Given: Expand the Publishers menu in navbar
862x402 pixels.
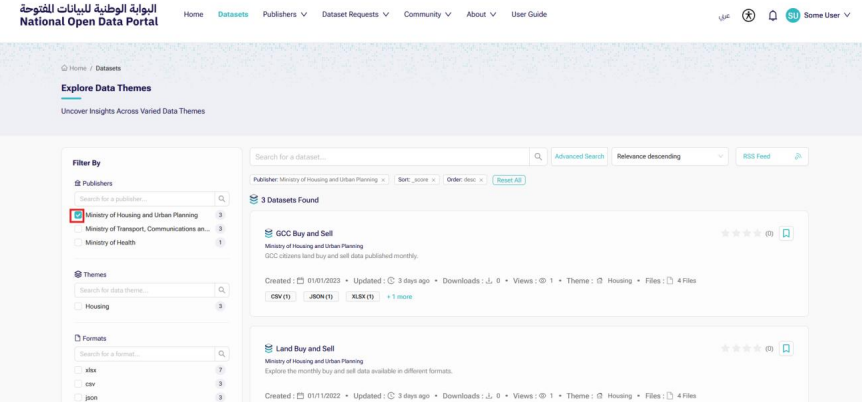Looking at the screenshot, I should point(284,14).
